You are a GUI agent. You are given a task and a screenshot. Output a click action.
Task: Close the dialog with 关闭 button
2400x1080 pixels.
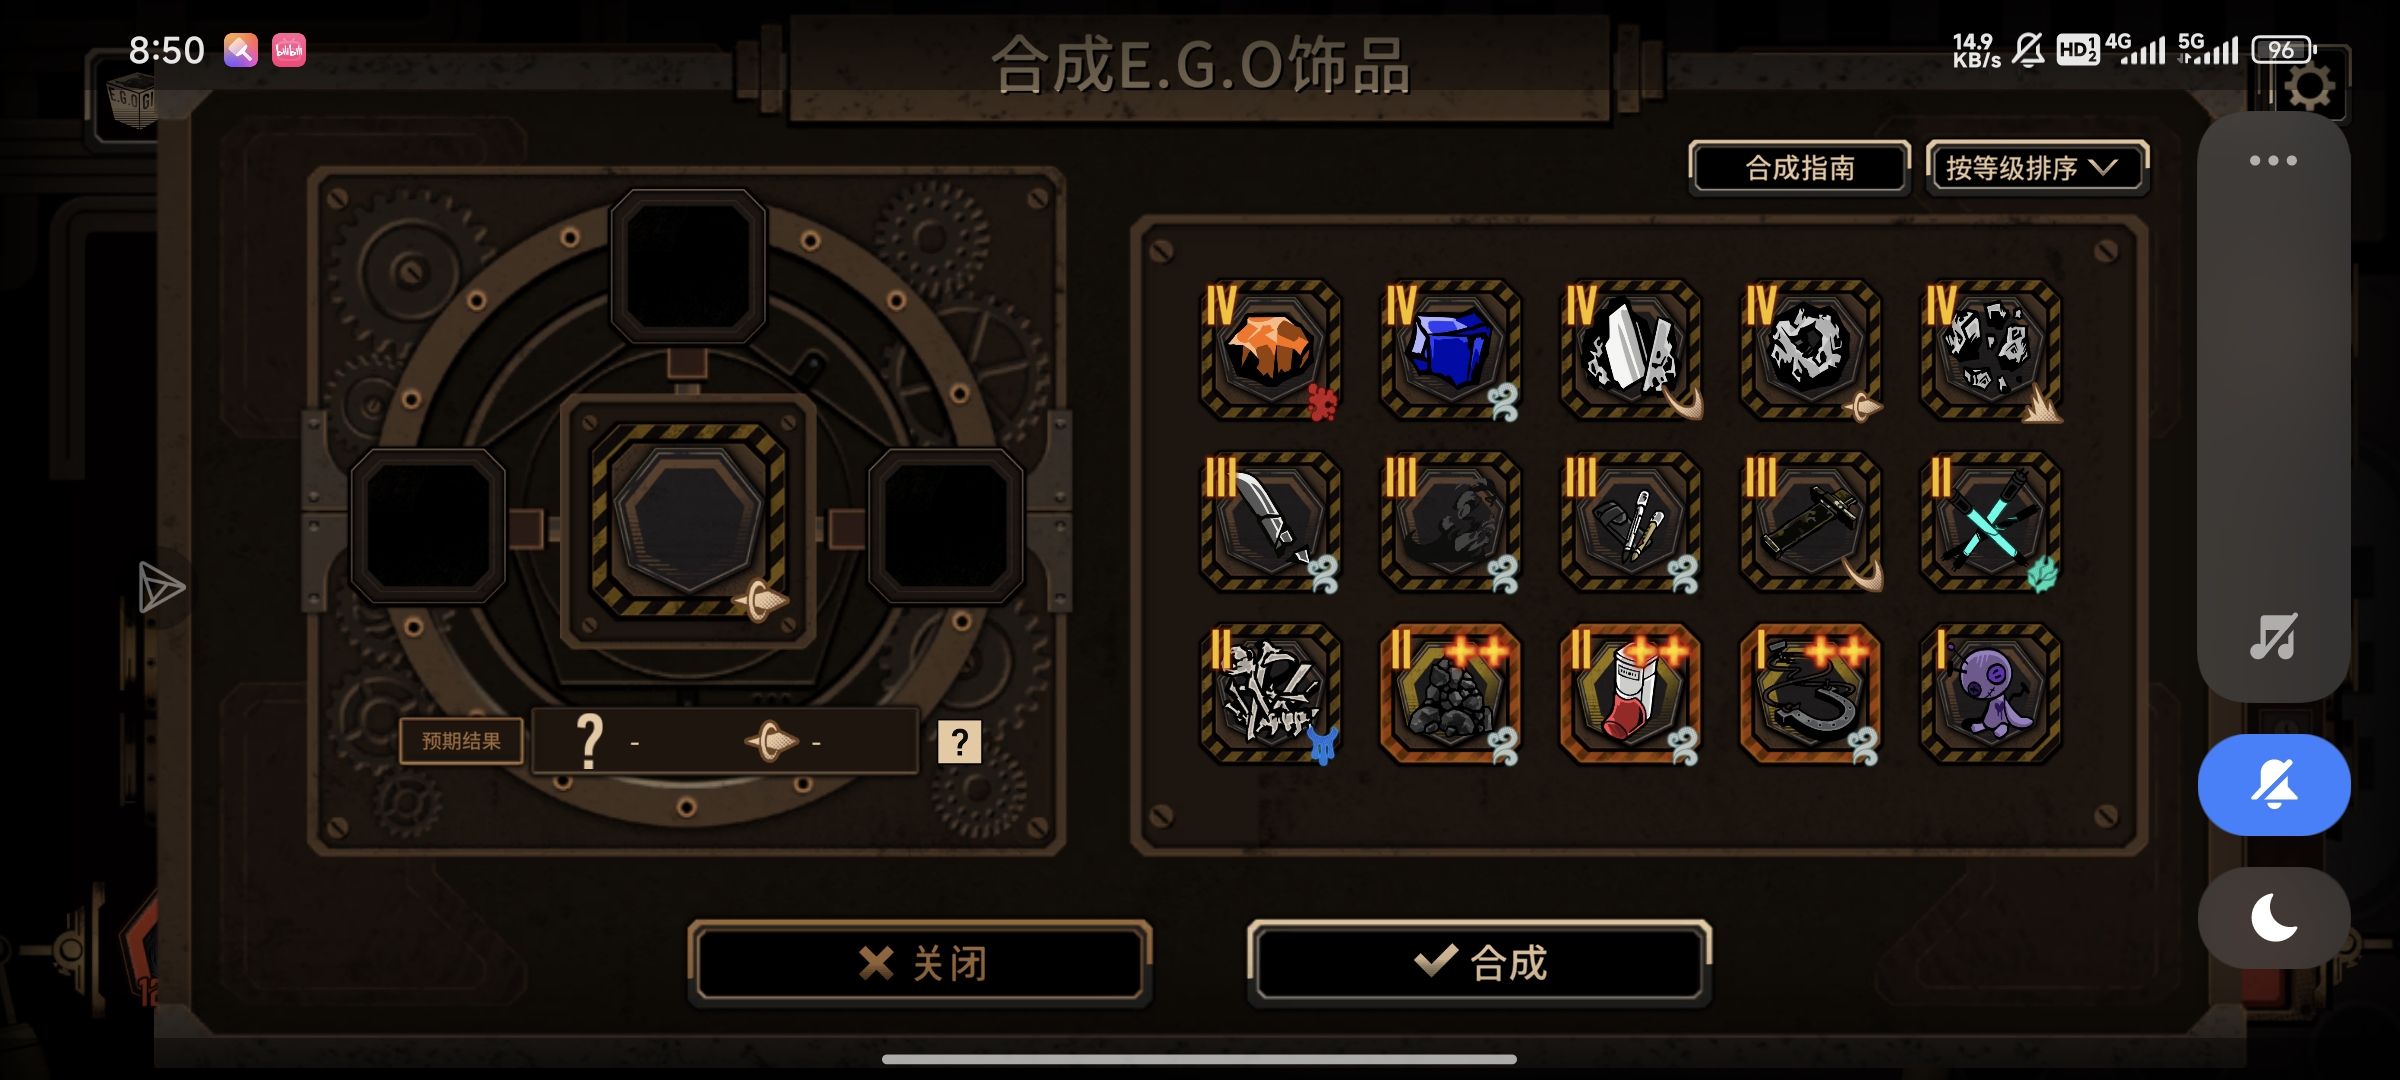[920, 963]
